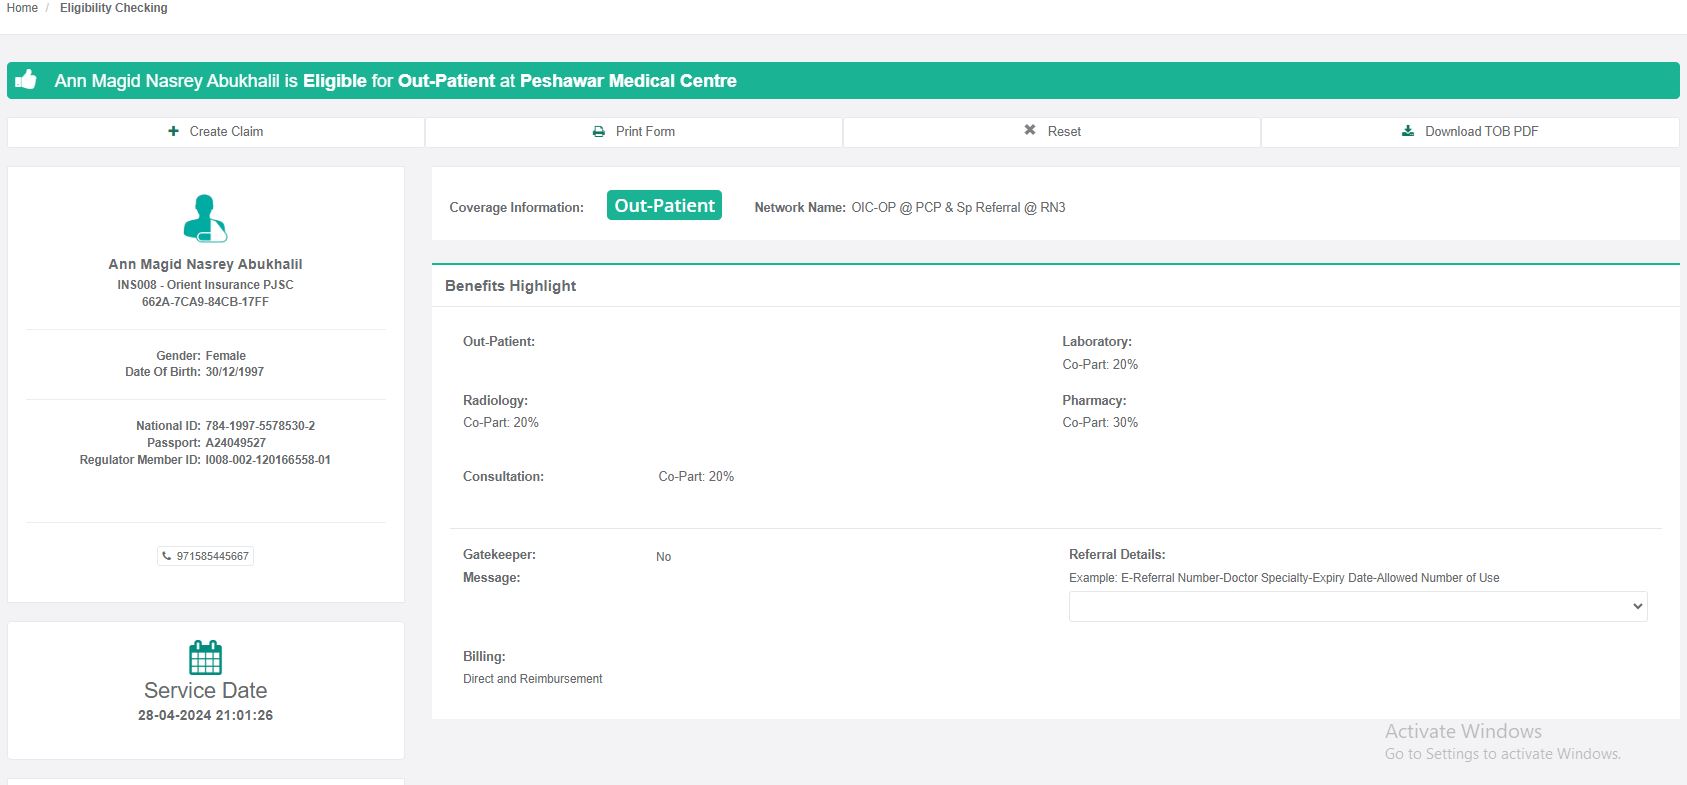Click the thumbs-up icon in the eligibility banner
Viewport: 1687px width, 785px height.
coord(26,80)
